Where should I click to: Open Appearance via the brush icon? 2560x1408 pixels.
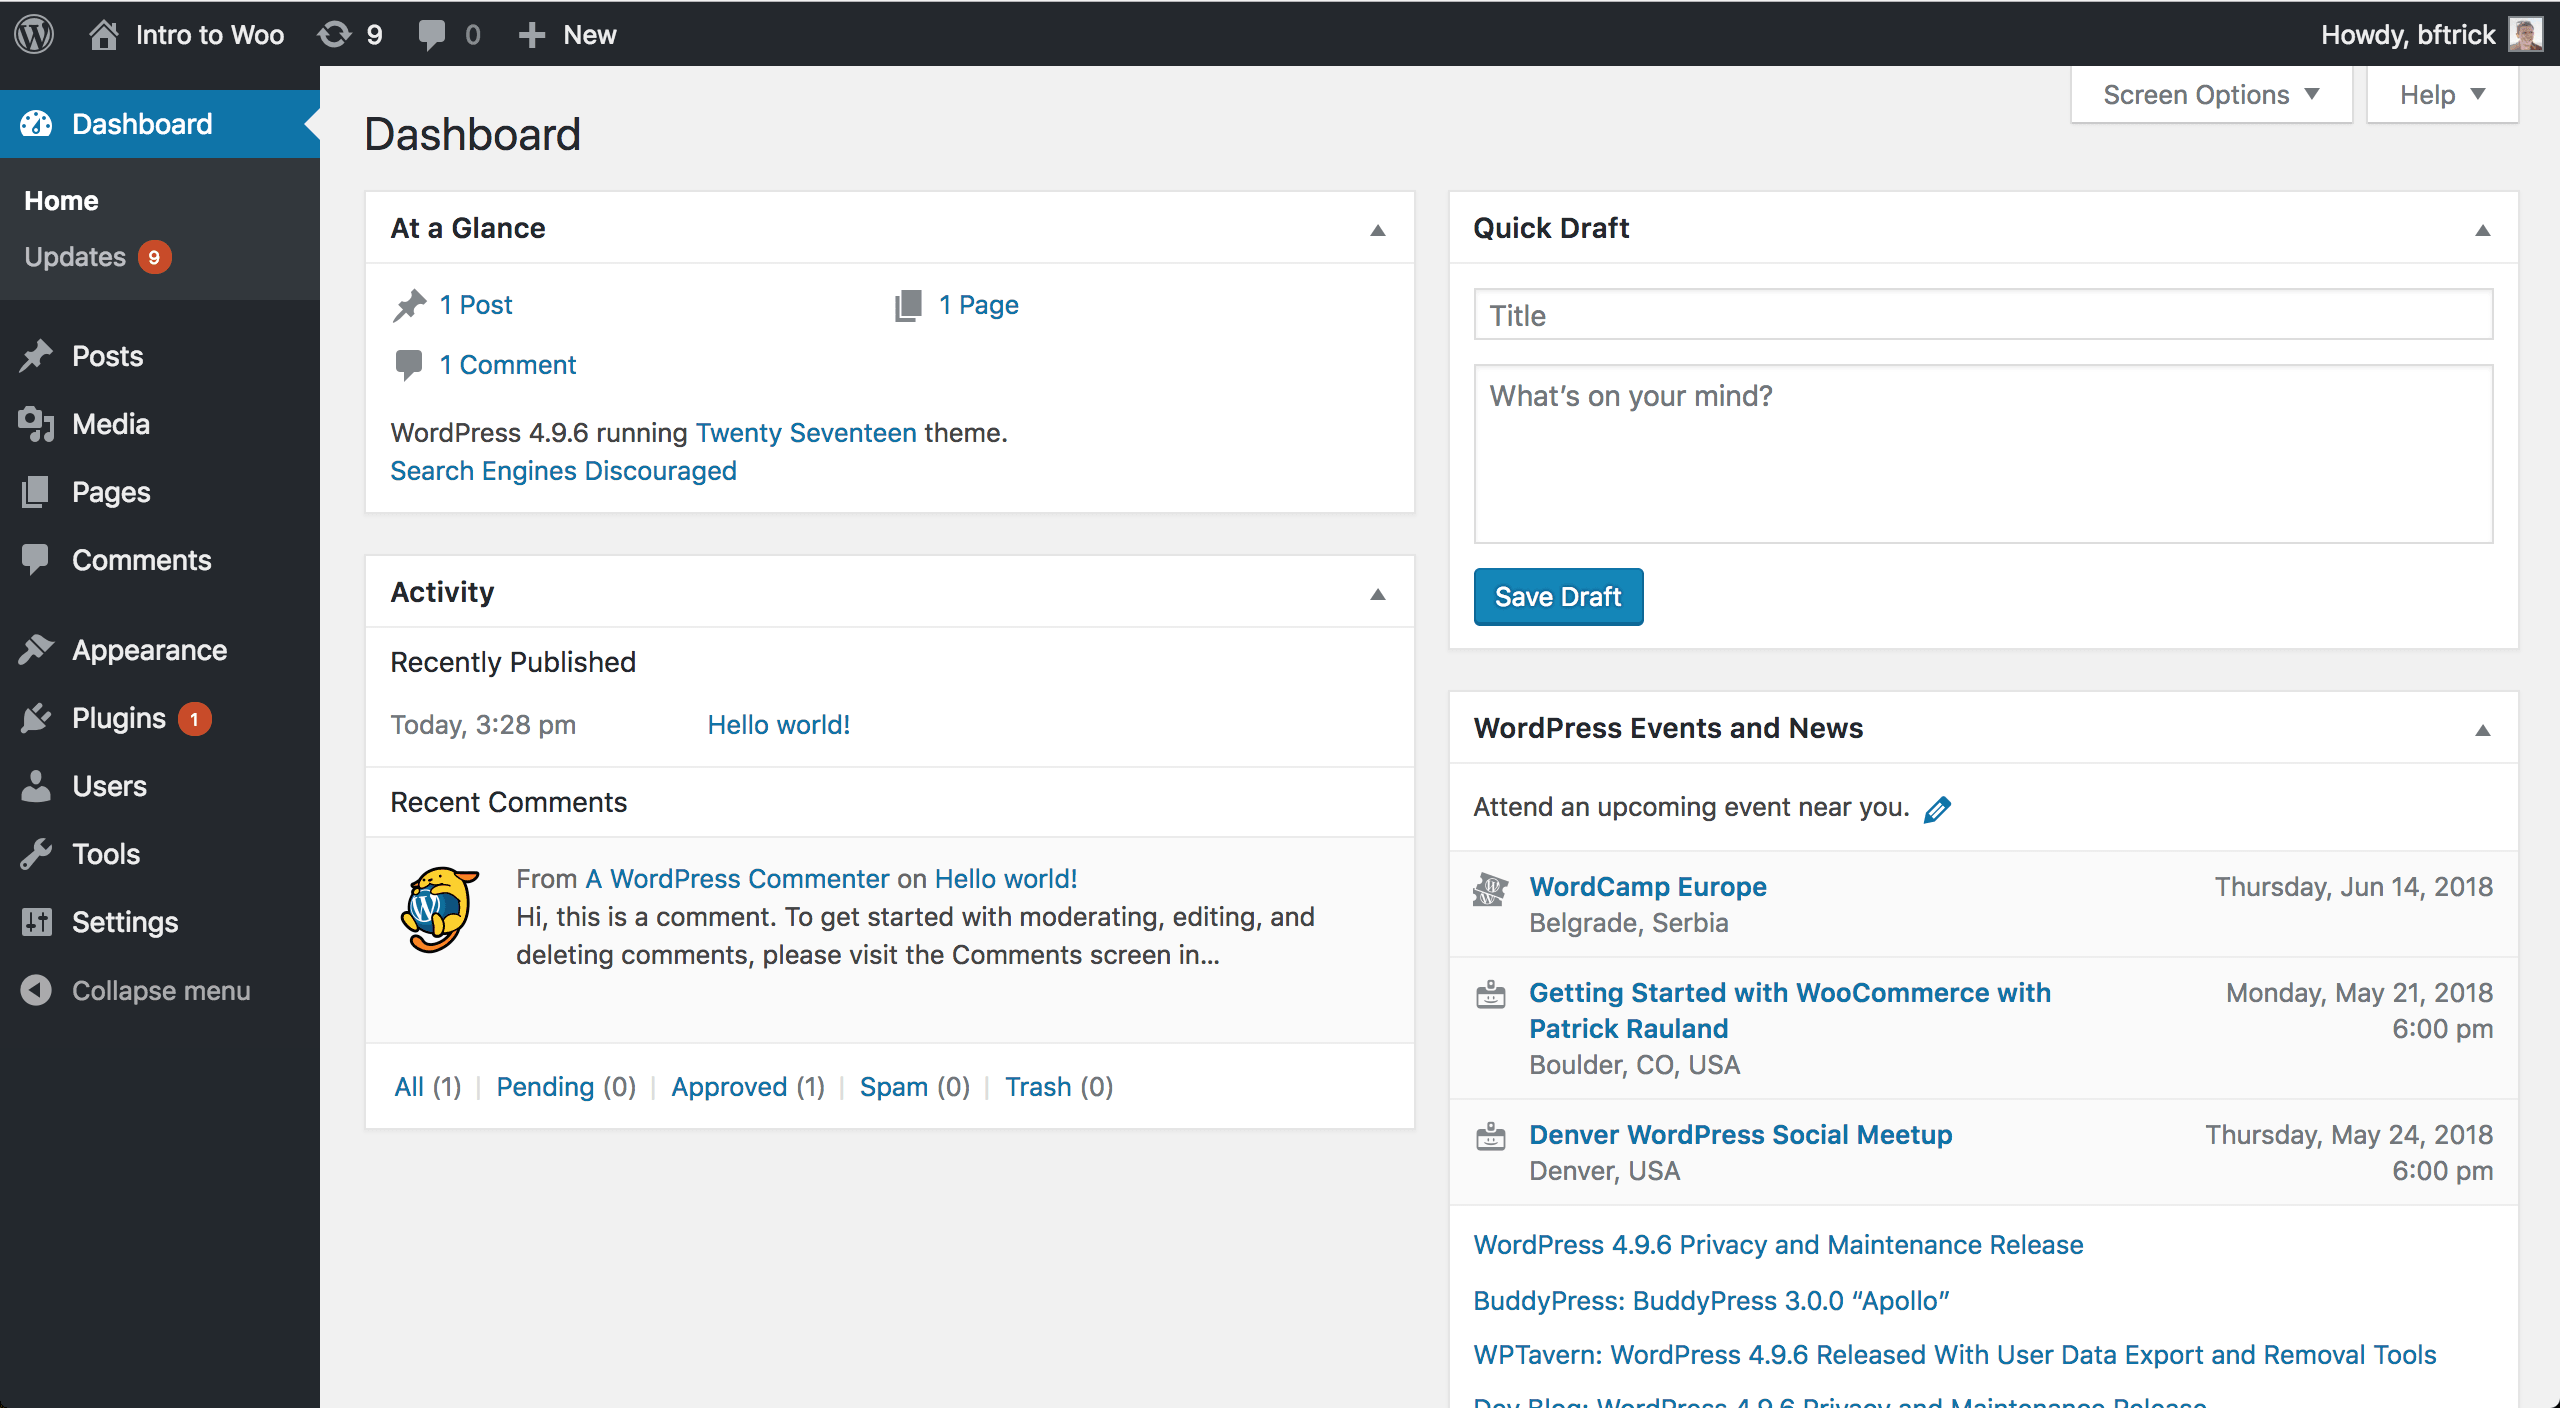point(36,649)
